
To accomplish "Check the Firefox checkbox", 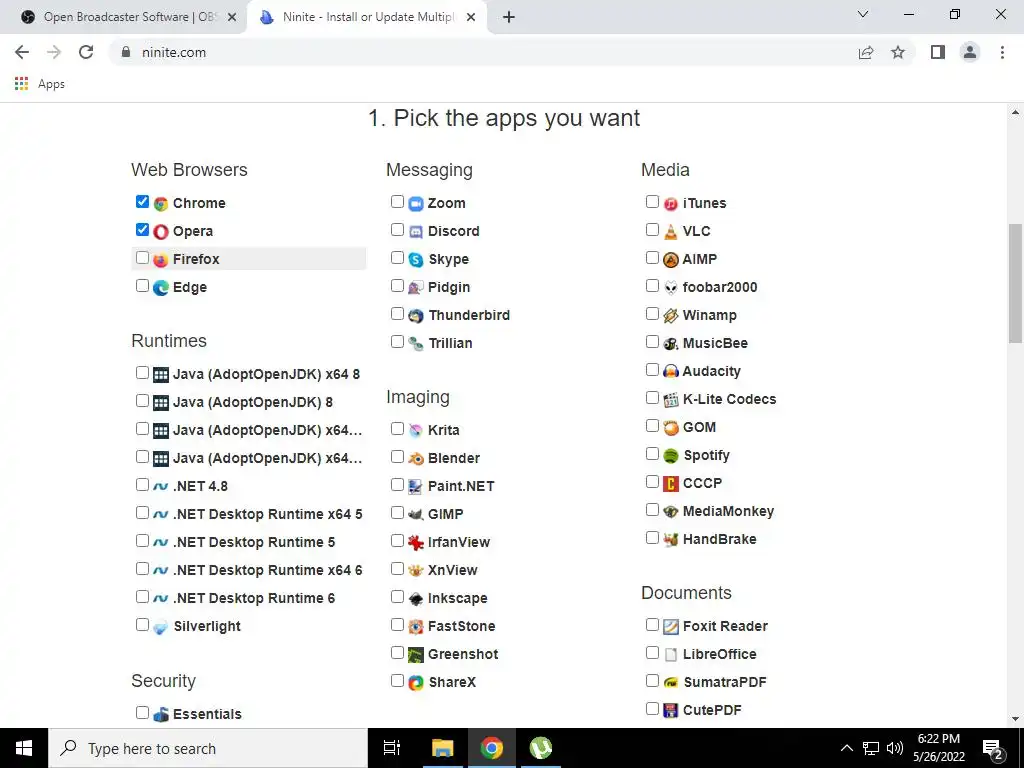I will tap(142, 257).
